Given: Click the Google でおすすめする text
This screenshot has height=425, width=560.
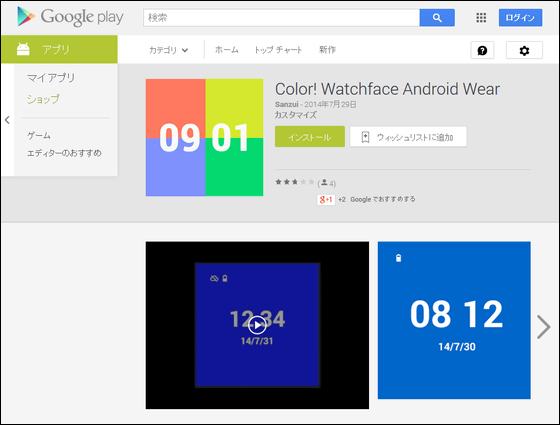Looking at the screenshot, I should coord(382,199).
